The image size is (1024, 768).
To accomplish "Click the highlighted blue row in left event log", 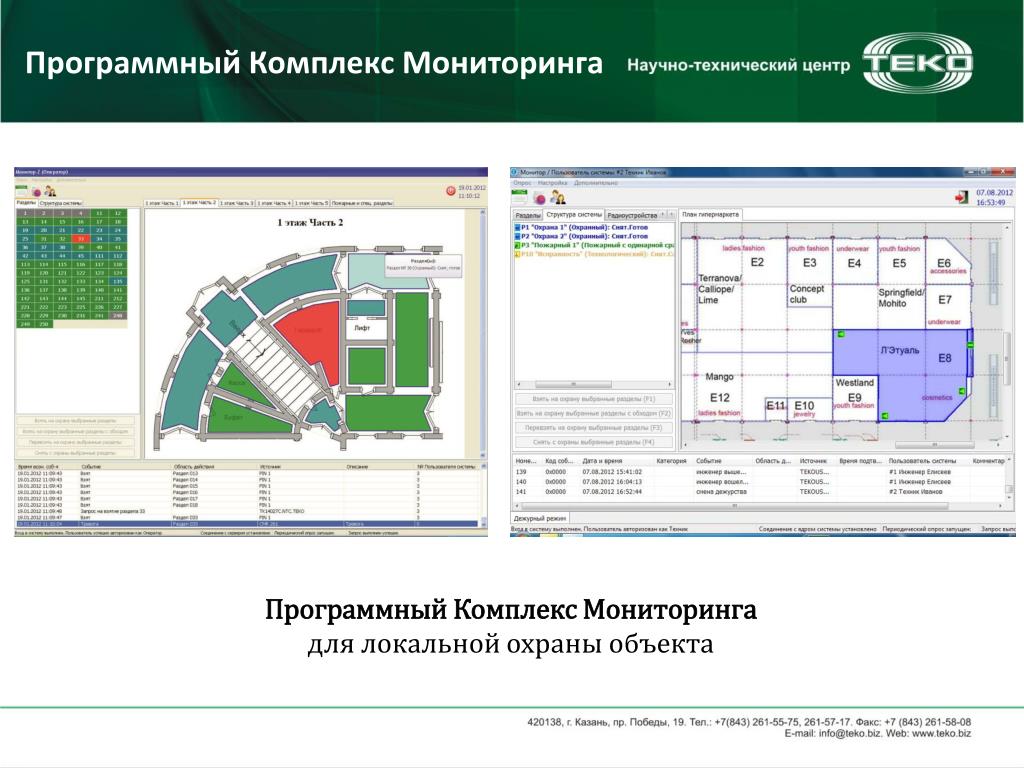I will 247,524.
